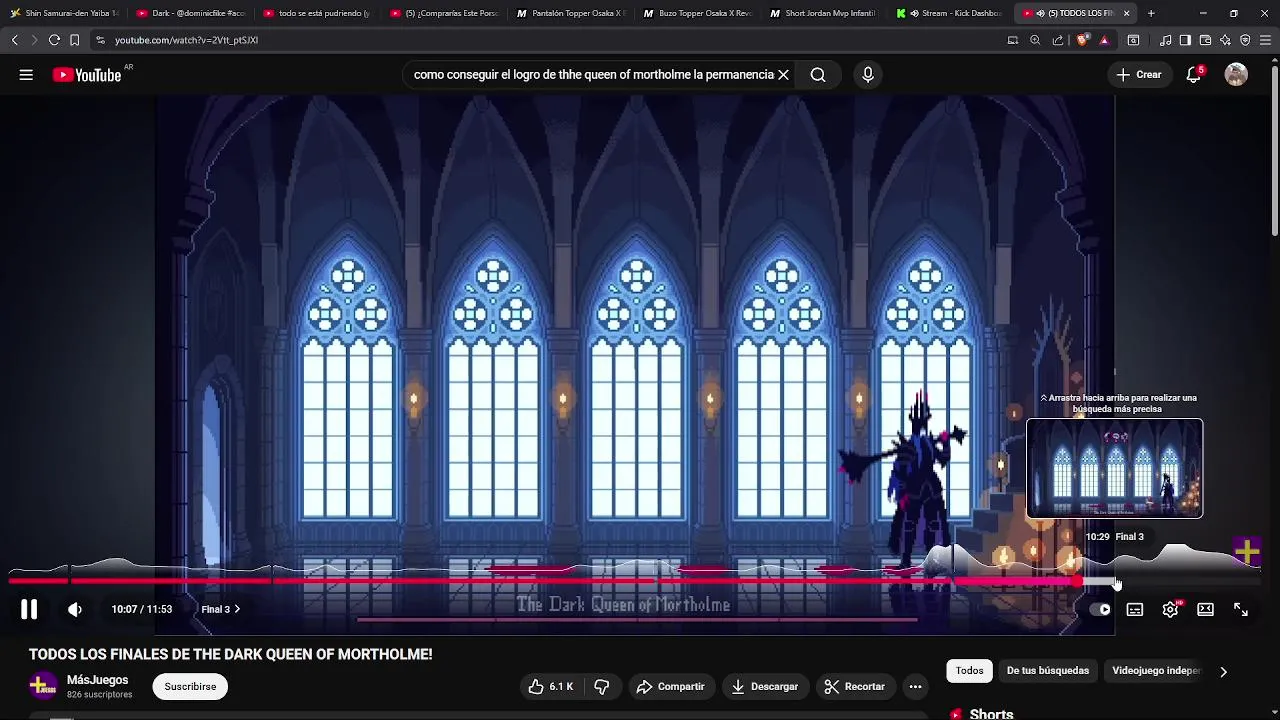The image size is (1280, 720).
Task: Open the VPN shield icon
Action: pos(1245,40)
